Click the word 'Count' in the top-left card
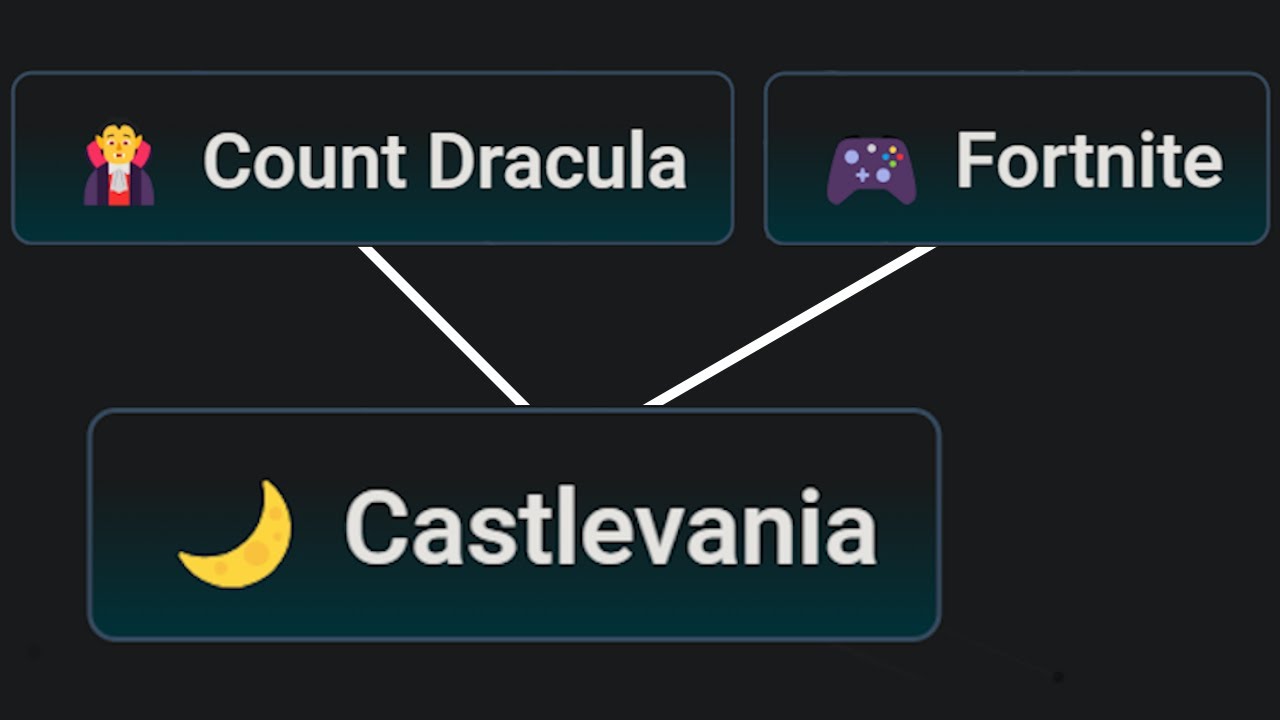This screenshot has height=720, width=1280. pyautogui.click(x=304, y=161)
